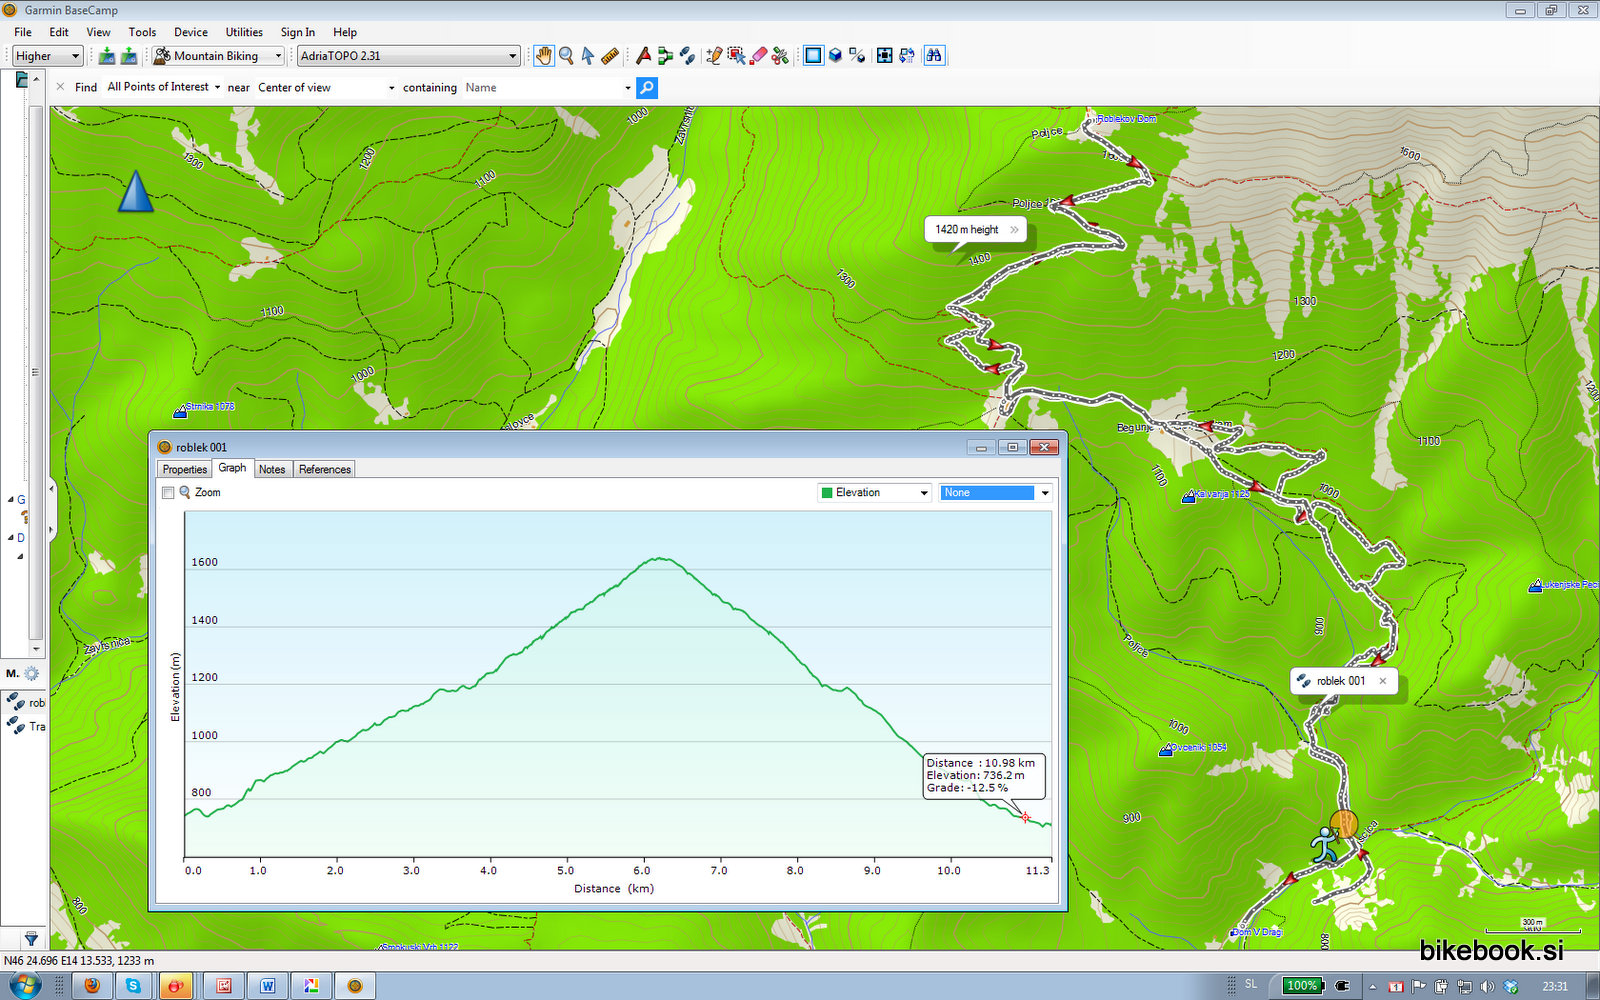Close the roblek 001 map callout
This screenshot has height=1000, width=1600.
click(1383, 681)
